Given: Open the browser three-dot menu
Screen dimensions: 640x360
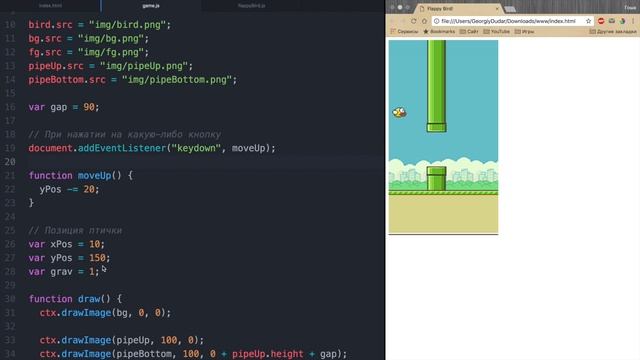Looking at the screenshot, I should [x=633, y=21].
